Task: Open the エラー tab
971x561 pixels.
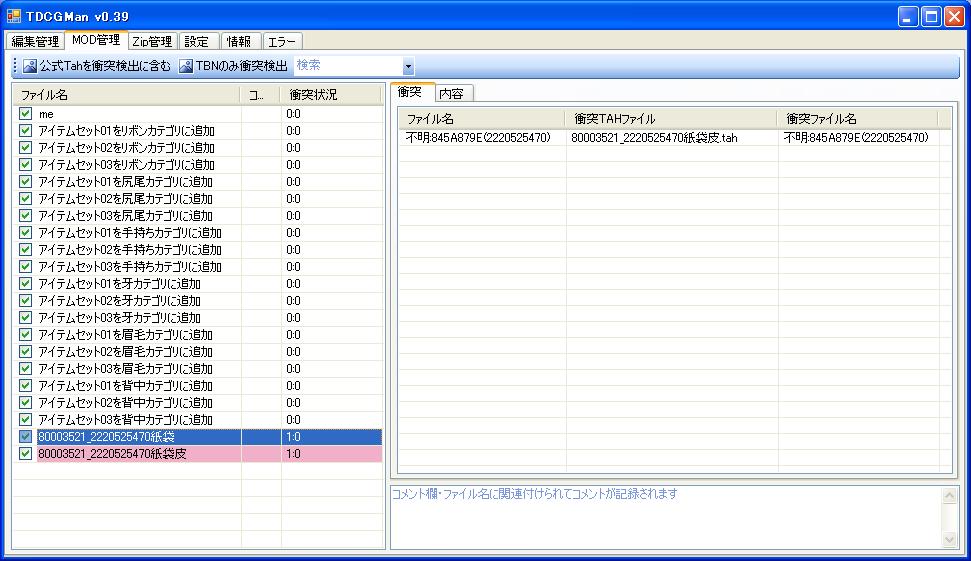Action: click(281, 41)
